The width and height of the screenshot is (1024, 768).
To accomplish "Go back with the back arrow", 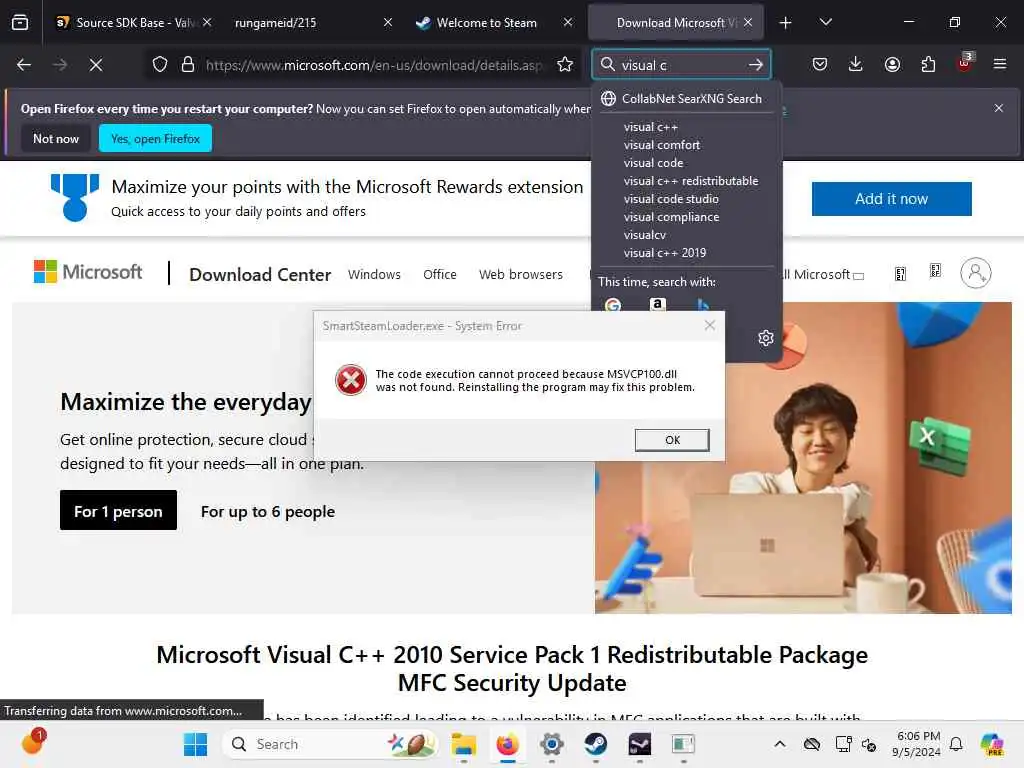I will (24, 65).
